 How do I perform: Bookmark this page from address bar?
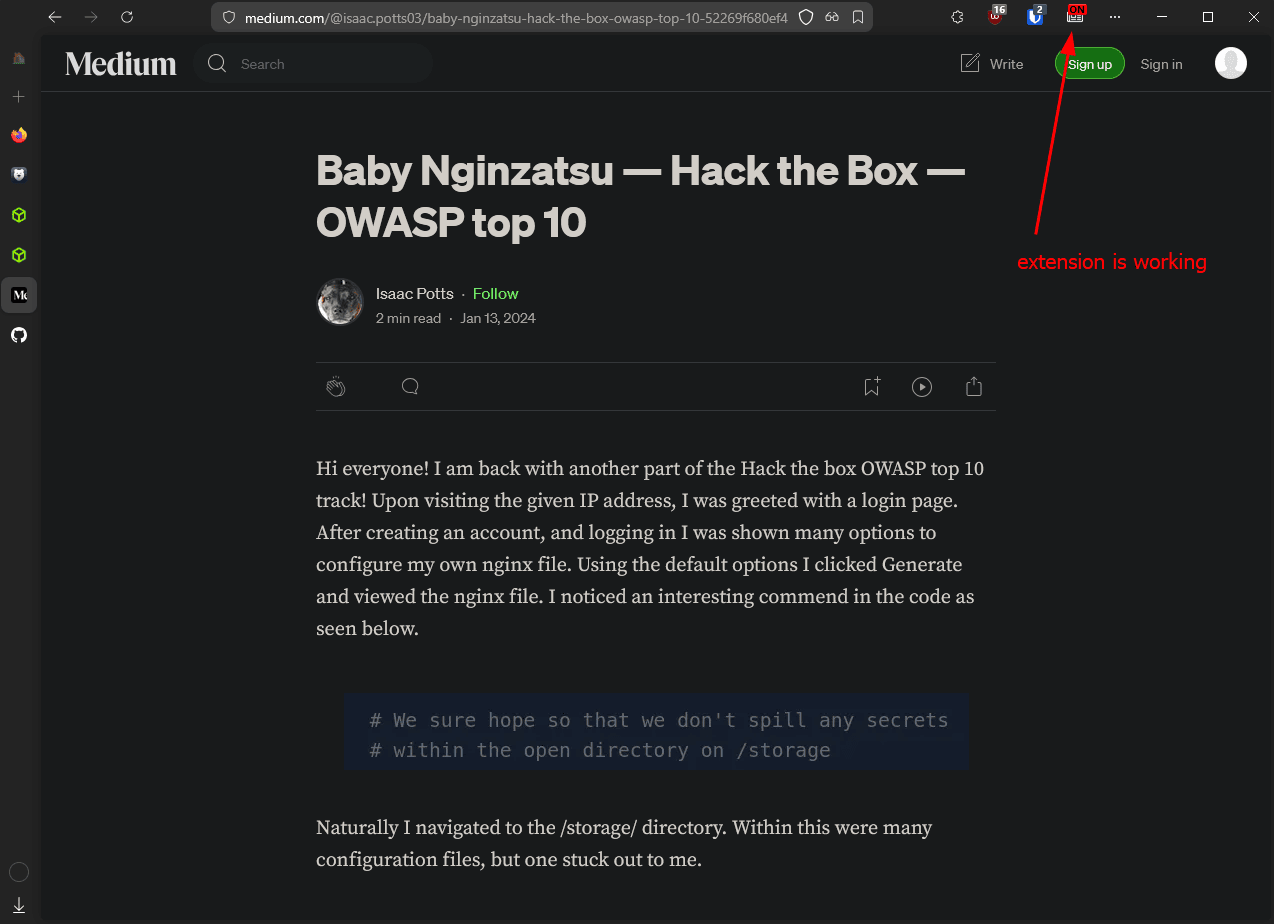858,17
